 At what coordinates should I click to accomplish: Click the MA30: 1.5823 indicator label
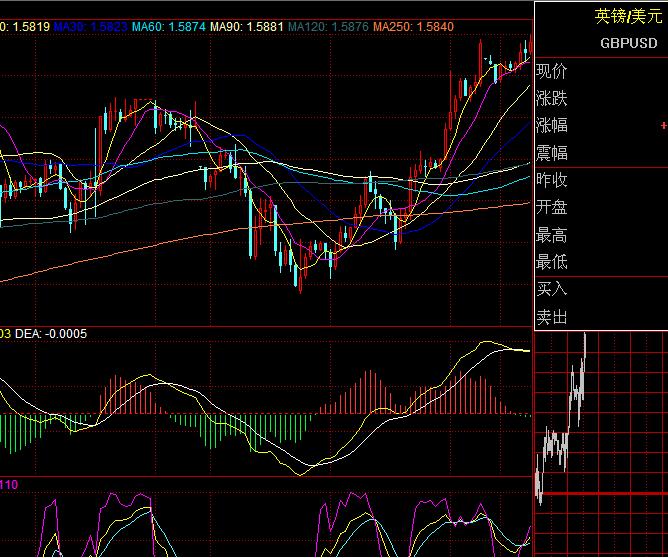(x=90, y=27)
